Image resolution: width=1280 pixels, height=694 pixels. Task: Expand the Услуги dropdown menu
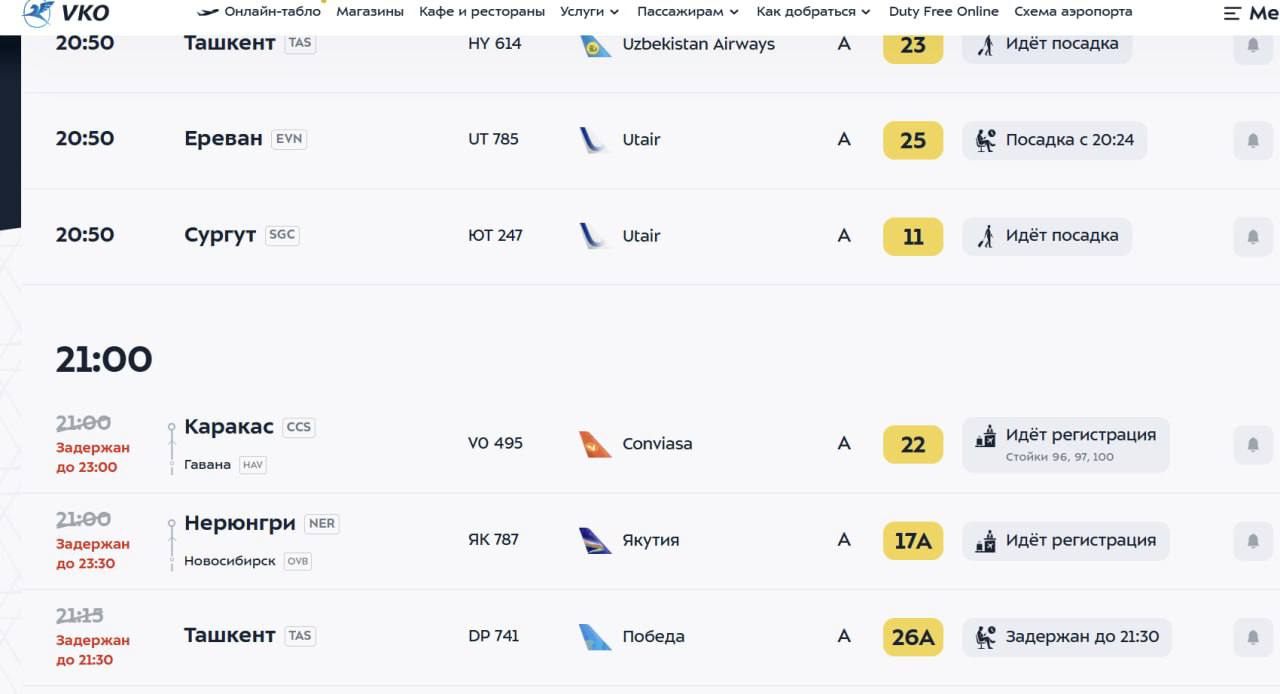[589, 12]
